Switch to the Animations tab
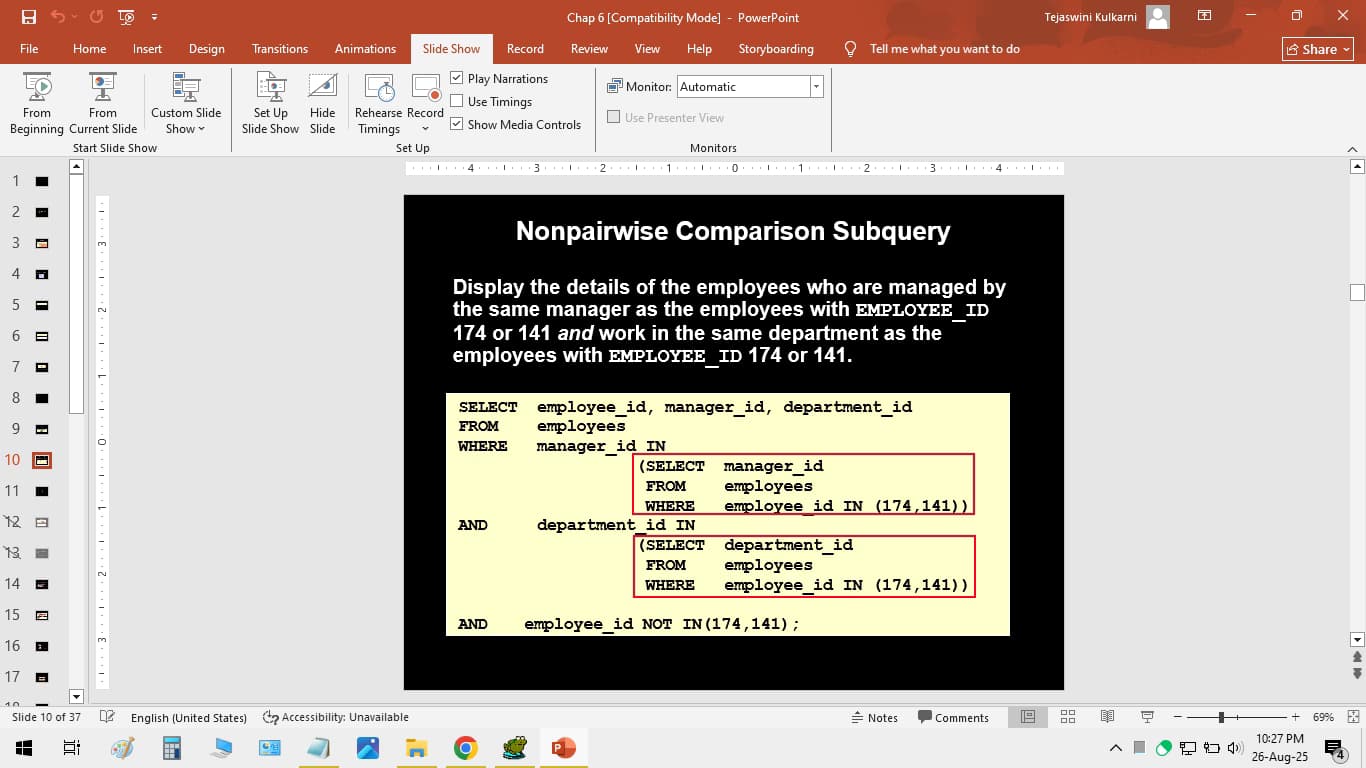1366x768 pixels. click(x=365, y=48)
